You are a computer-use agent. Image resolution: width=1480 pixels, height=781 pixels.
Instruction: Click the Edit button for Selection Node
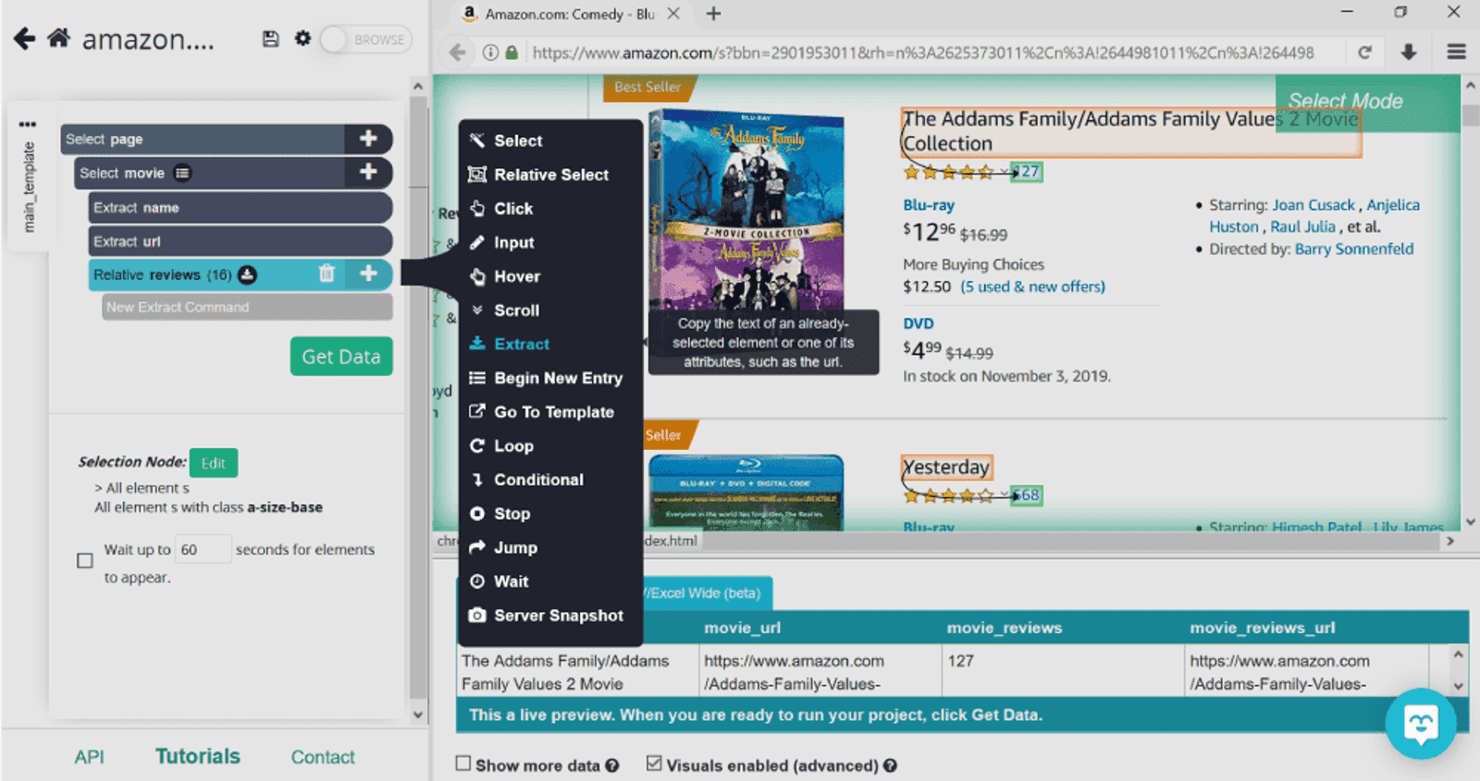(213, 463)
